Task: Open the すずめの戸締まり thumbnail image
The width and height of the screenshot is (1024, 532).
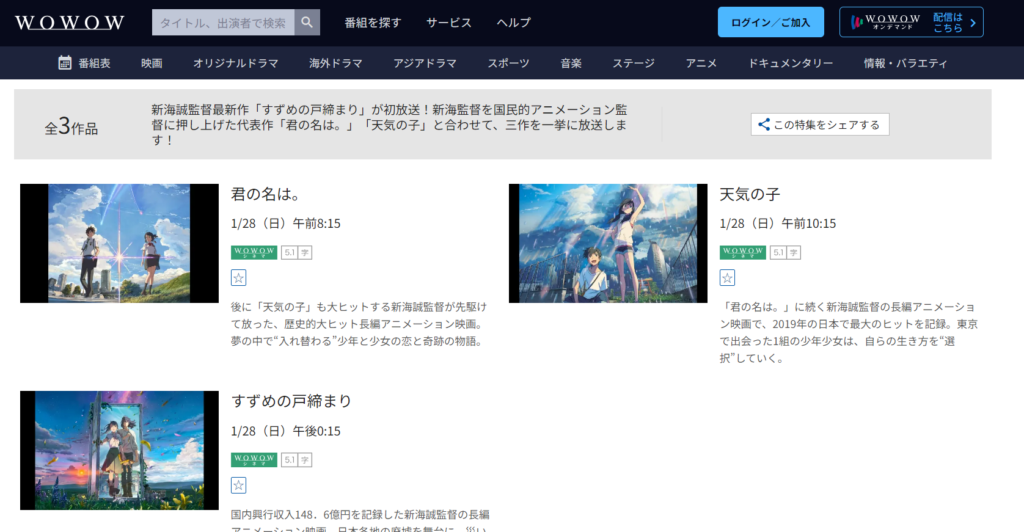Action: pyautogui.click(x=120, y=450)
